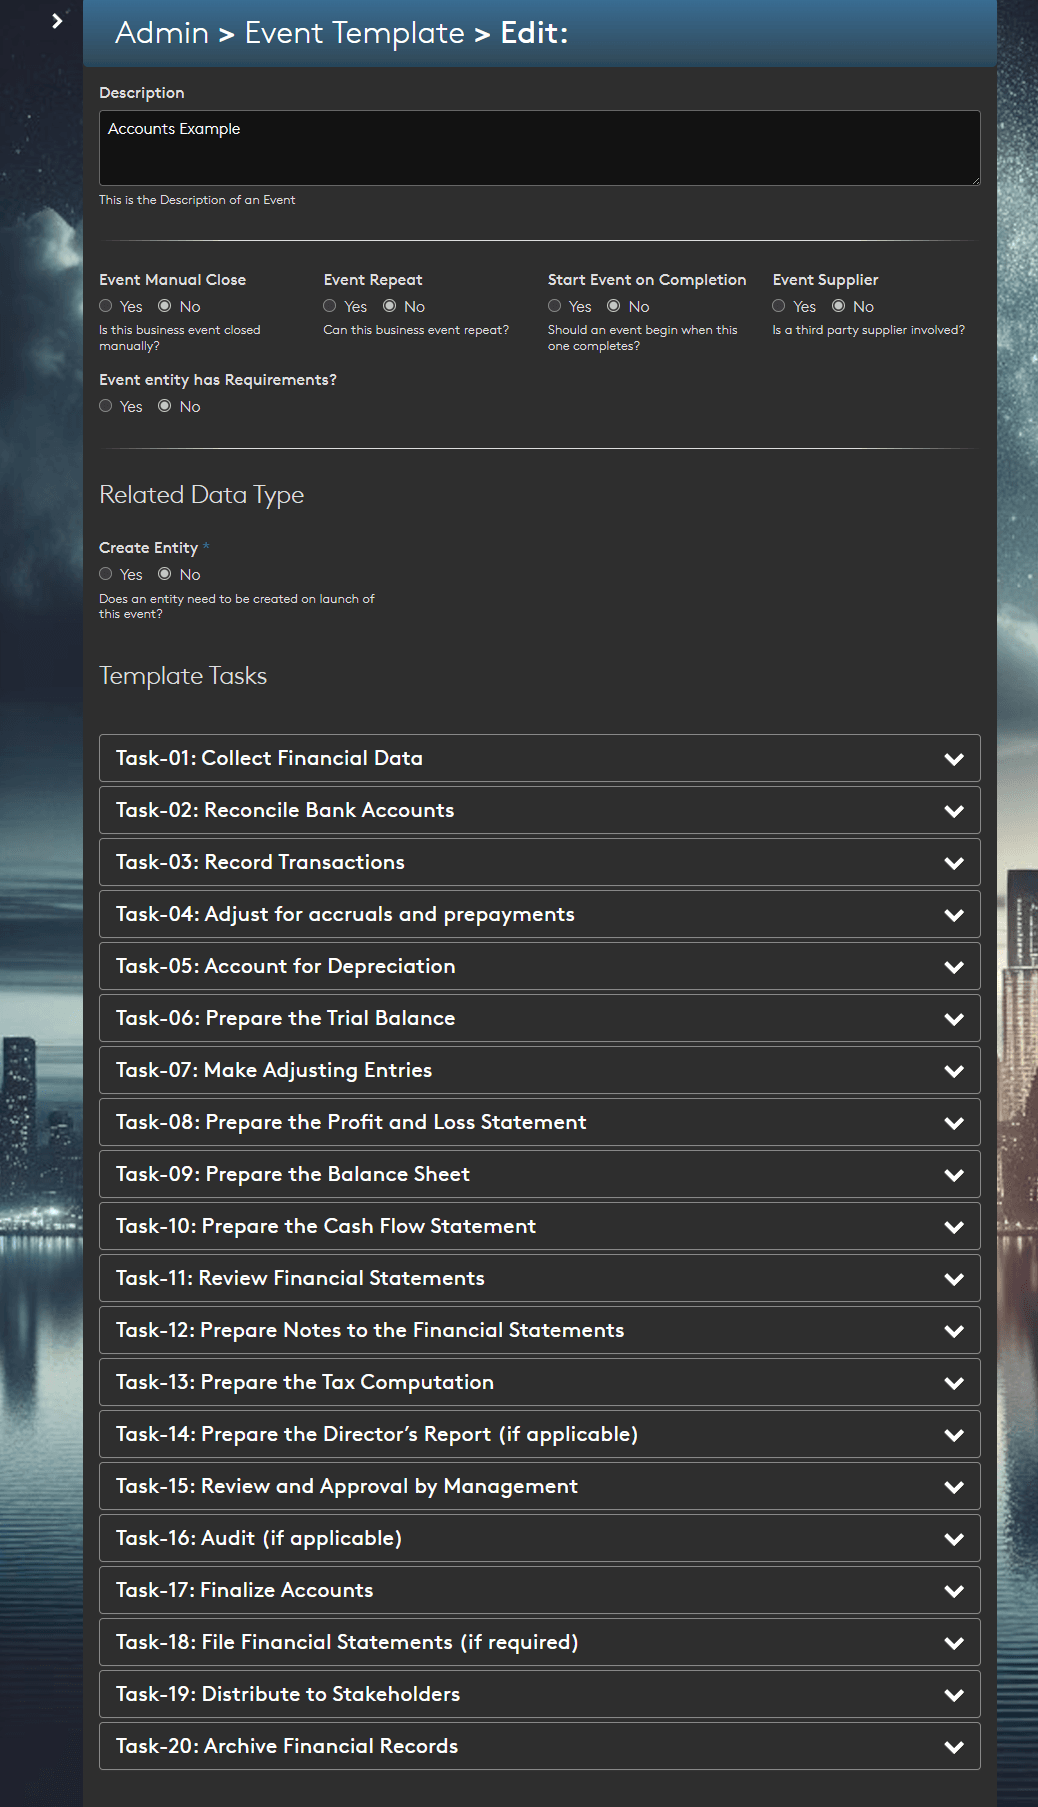Image resolution: width=1038 pixels, height=1807 pixels.
Task: Set Create Entity to Yes
Action: tap(106, 574)
